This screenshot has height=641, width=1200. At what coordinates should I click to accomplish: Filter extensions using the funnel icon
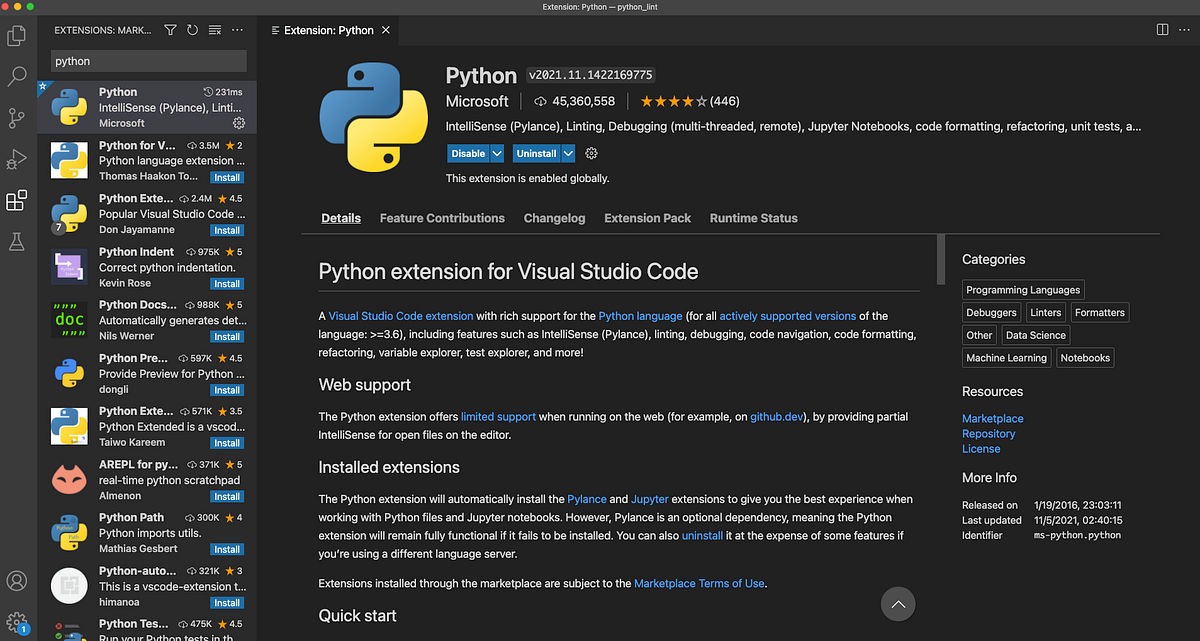[170, 30]
